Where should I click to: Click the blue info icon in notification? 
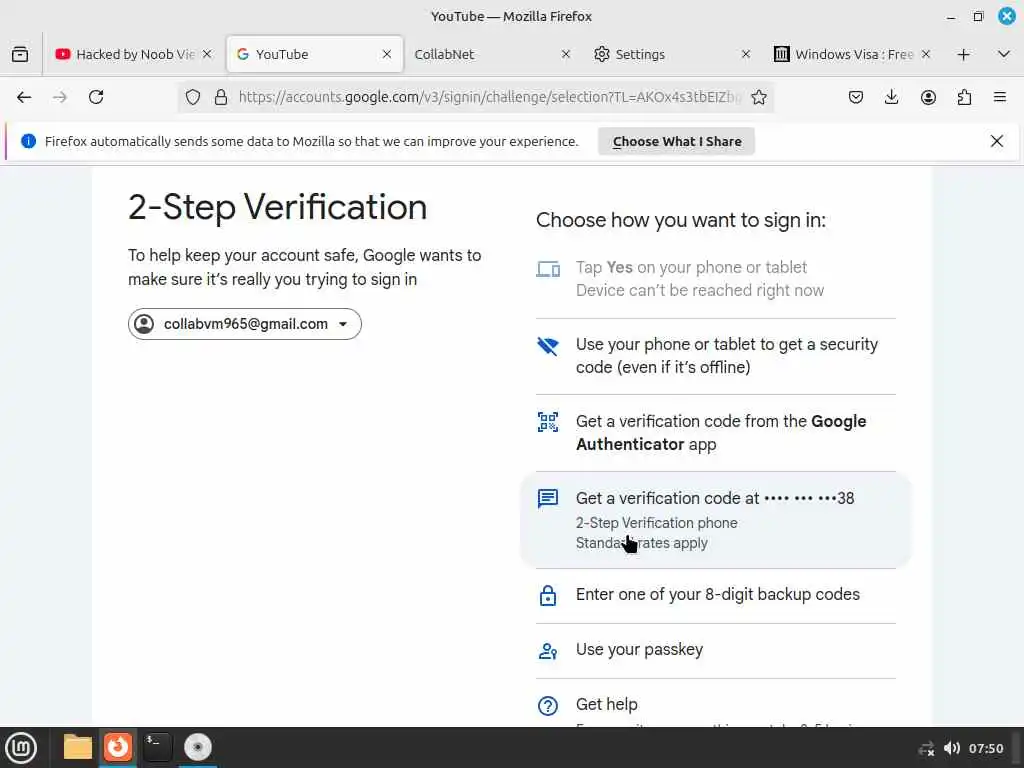[28, 141]
